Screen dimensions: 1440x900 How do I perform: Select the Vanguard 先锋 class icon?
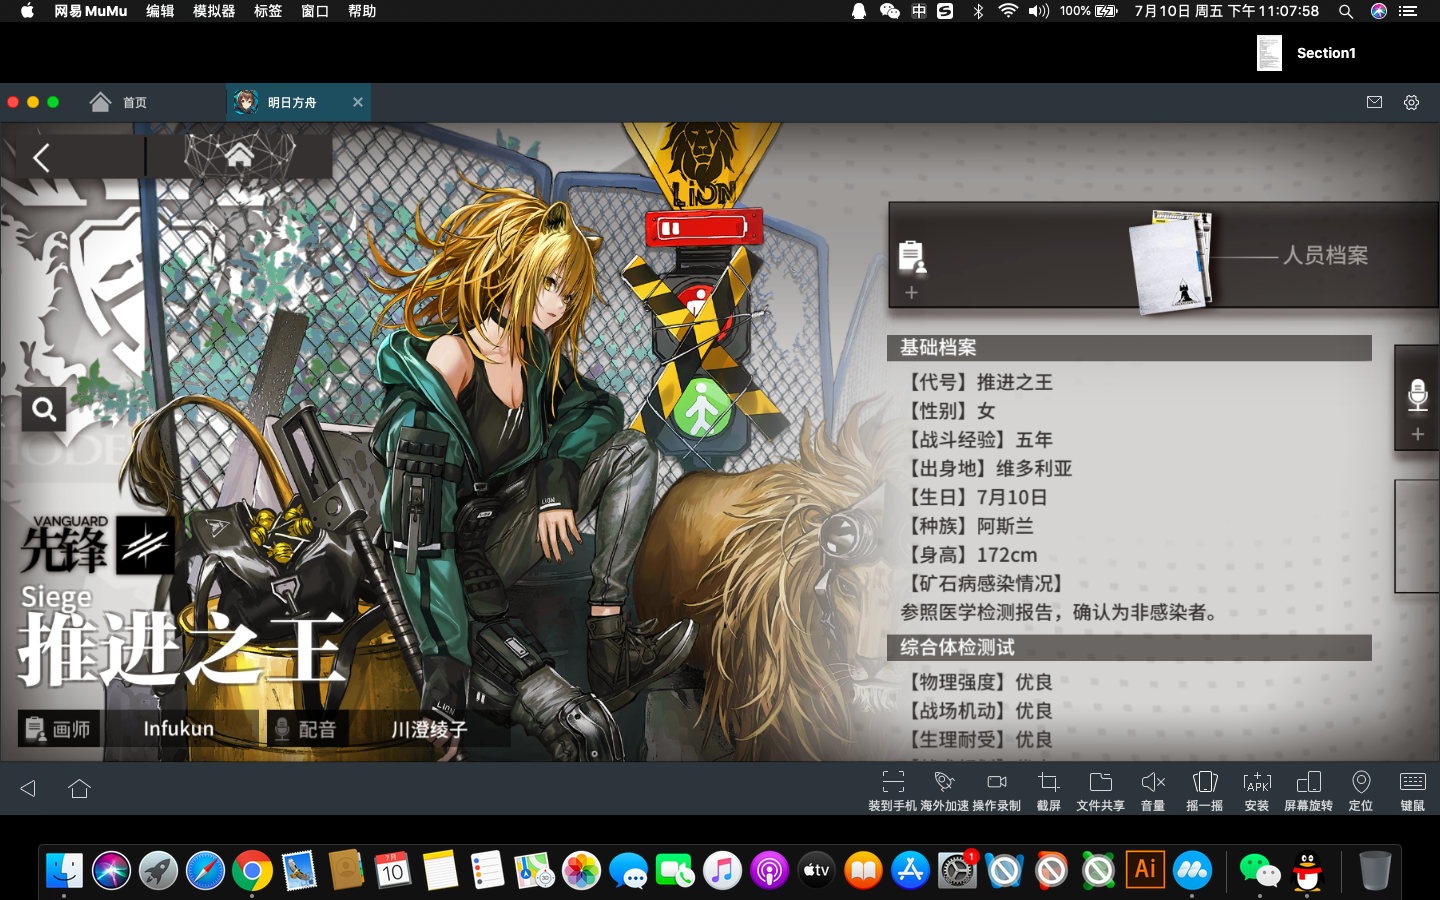[146, 545]
